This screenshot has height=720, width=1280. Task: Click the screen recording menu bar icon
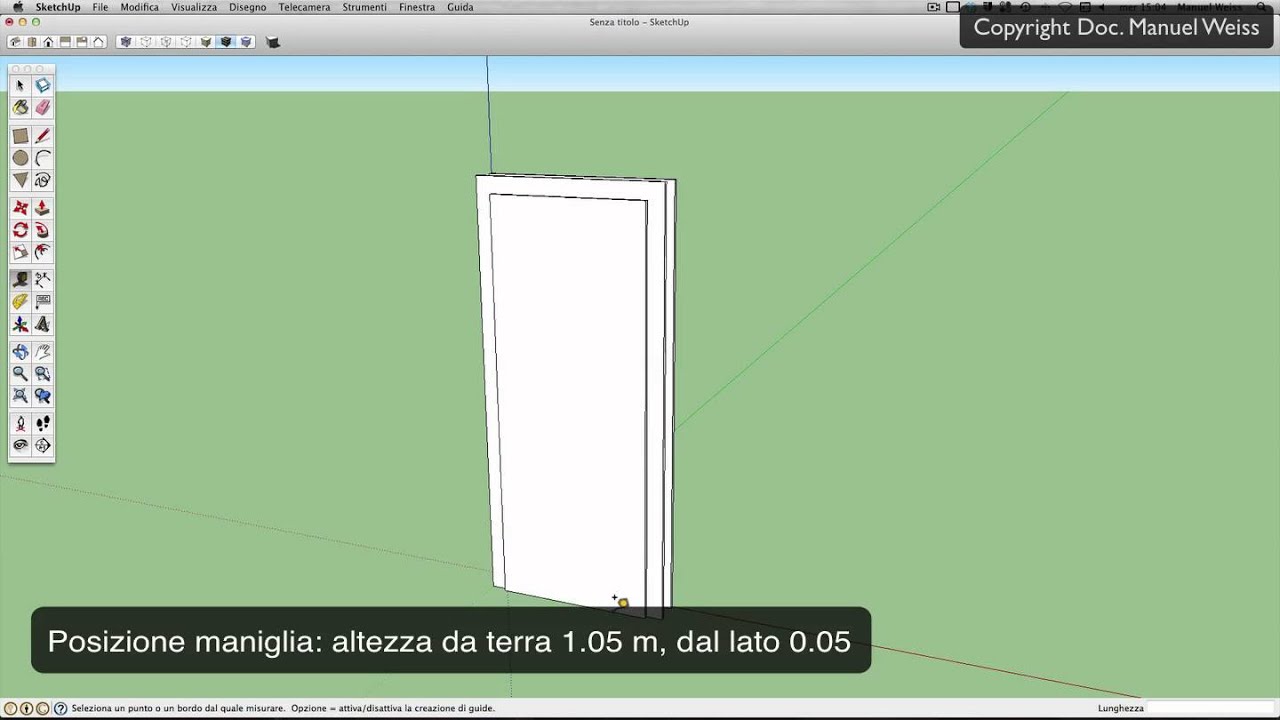(934, 7)
